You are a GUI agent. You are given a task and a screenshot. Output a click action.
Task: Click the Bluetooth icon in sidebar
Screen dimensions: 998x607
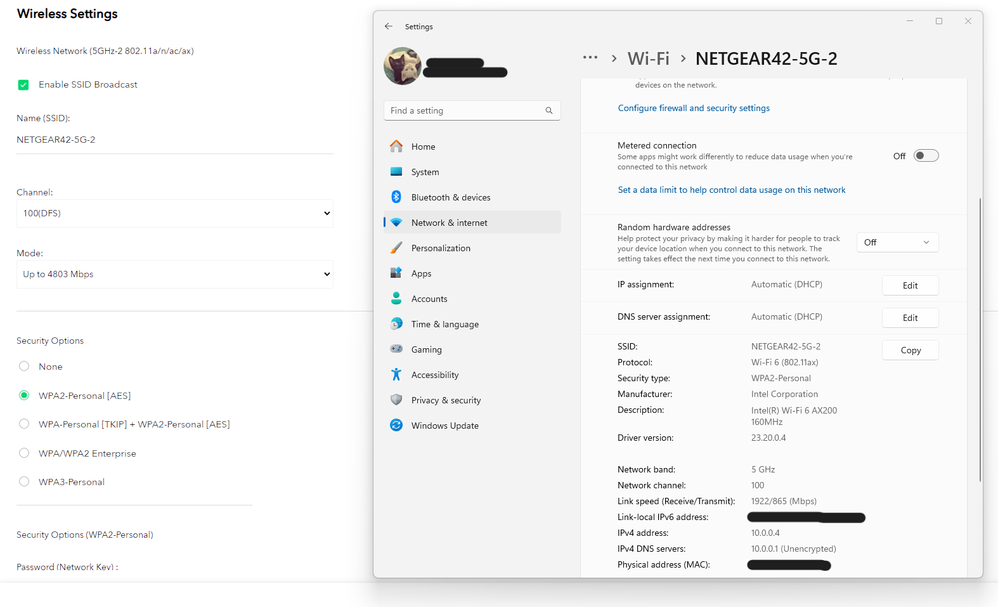click(396, 197)
